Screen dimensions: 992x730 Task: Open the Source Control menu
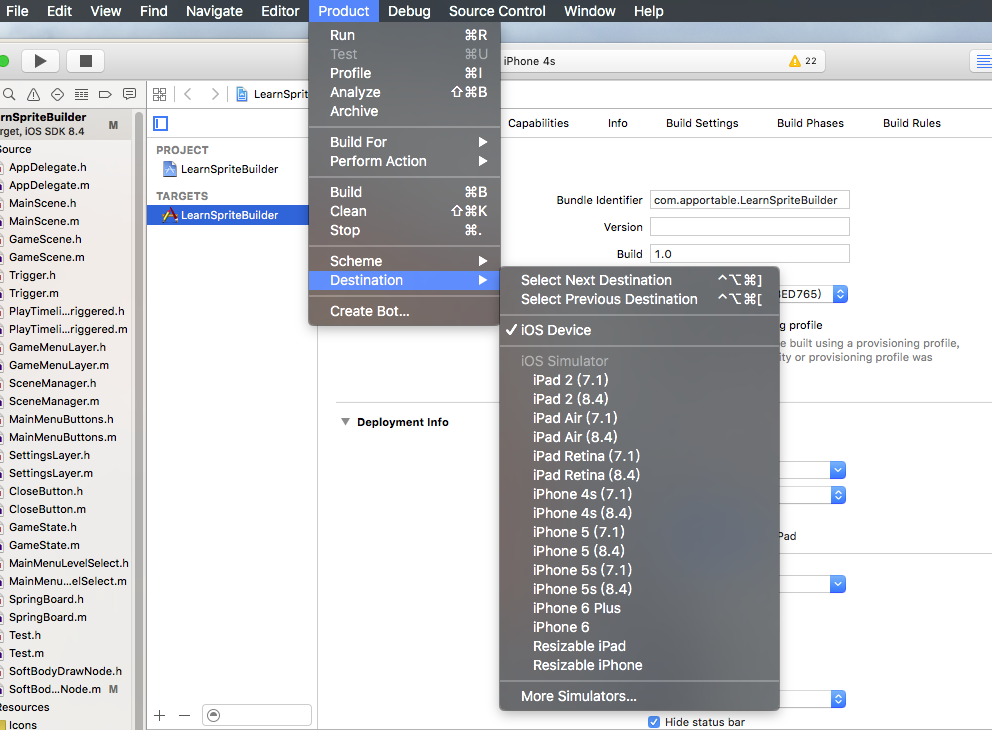click(x=497, y=11)
